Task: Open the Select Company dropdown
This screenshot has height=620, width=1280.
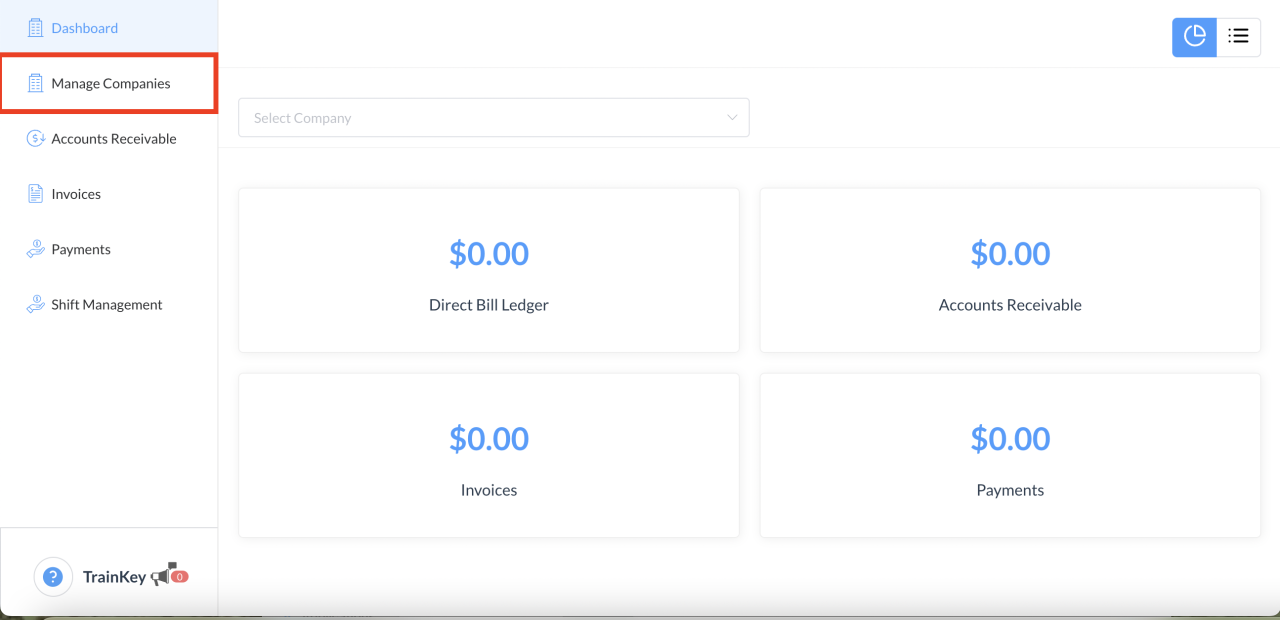Action: tap(480, 118)
